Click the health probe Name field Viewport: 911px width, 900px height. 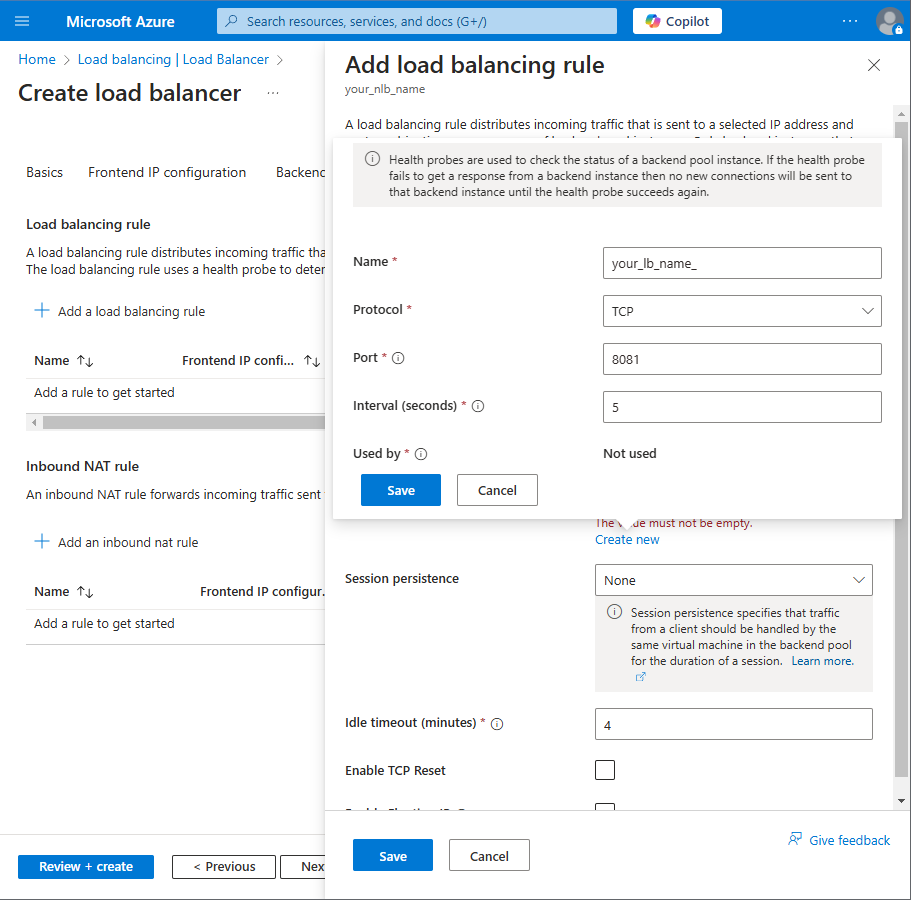[742, 263]
